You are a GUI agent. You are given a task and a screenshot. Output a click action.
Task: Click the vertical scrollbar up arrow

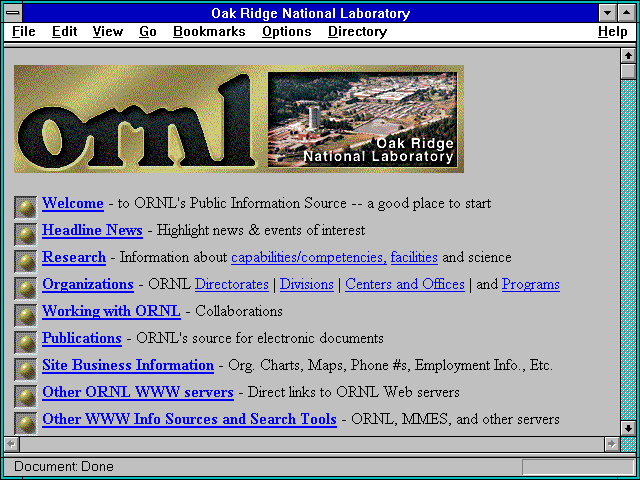[x=628, y=56]
